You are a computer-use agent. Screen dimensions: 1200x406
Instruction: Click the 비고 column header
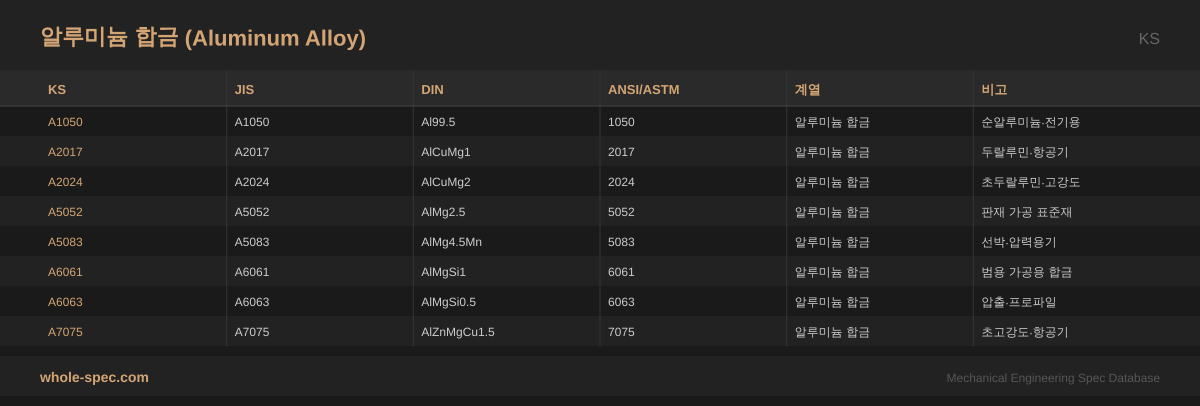tap(994, 89)
